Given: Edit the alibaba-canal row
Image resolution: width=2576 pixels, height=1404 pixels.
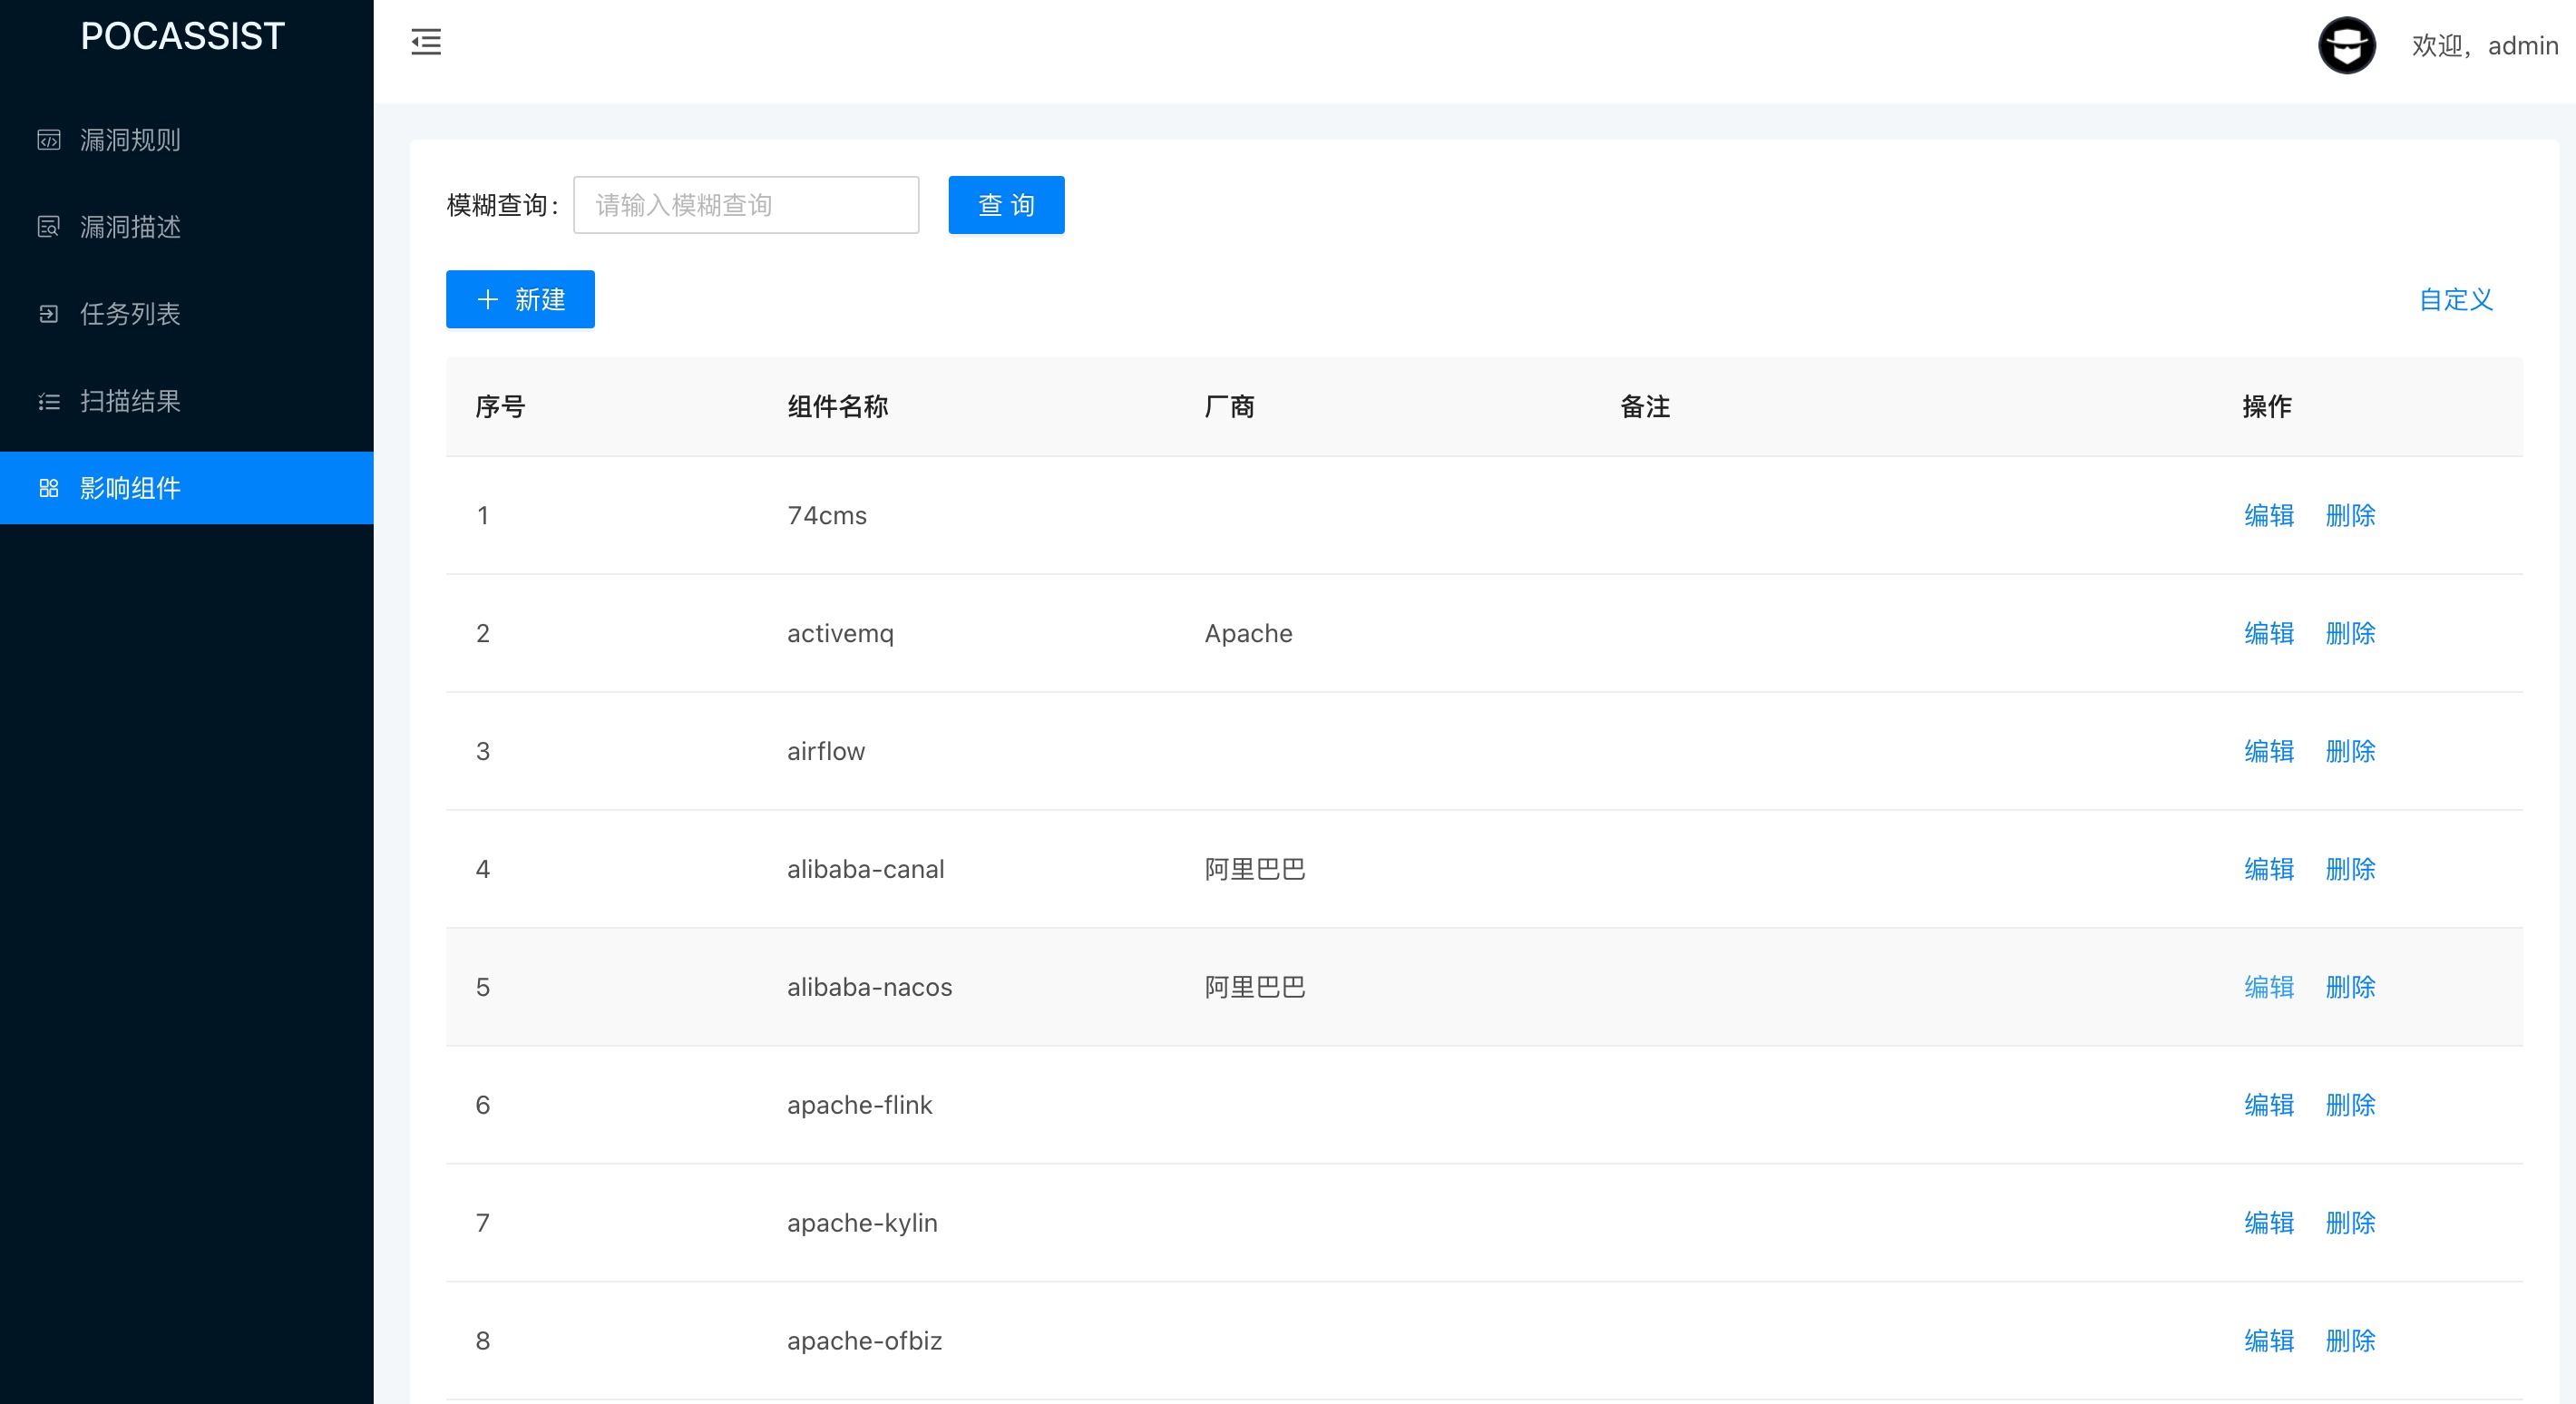Looking at the screenshot, I should [x=2268, y=869].
